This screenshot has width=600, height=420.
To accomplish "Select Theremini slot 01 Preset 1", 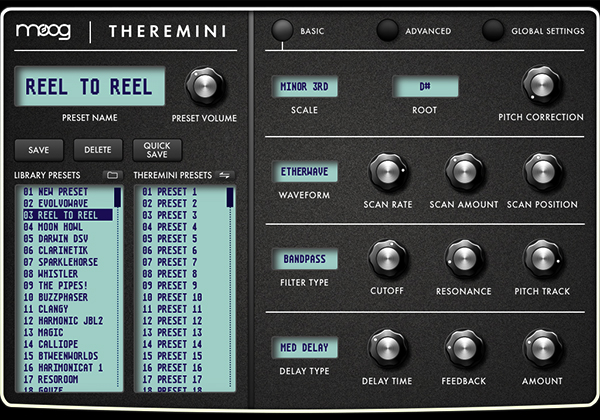I will pos(183,192).
